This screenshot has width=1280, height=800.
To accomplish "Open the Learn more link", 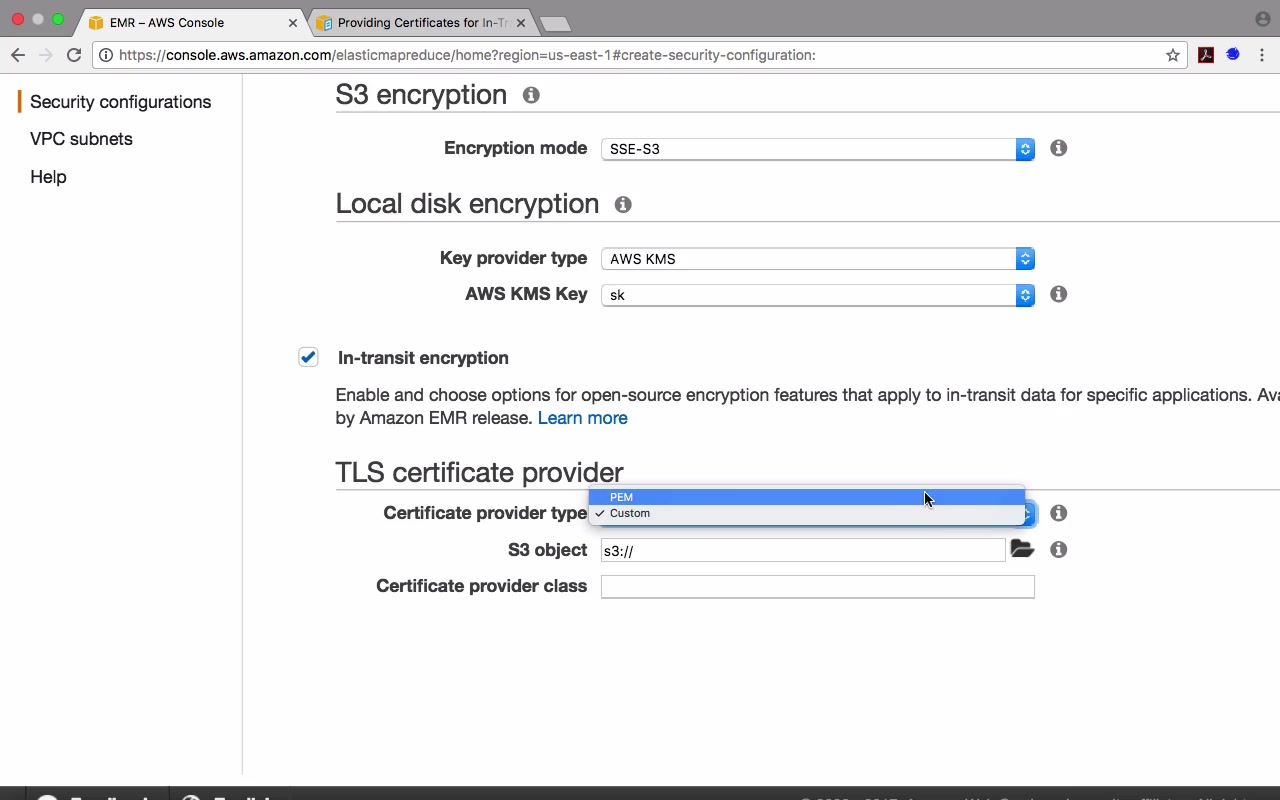I will click(582, 418).
